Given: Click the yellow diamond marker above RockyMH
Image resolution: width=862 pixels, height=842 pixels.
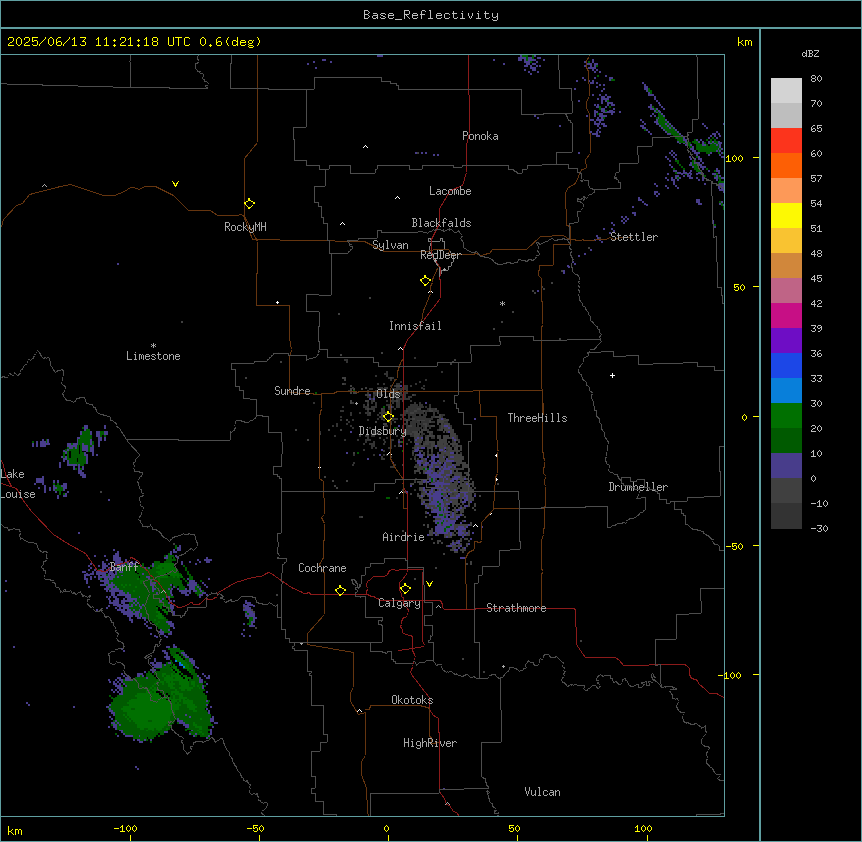Looking at the screenshot, I should 250,204.
